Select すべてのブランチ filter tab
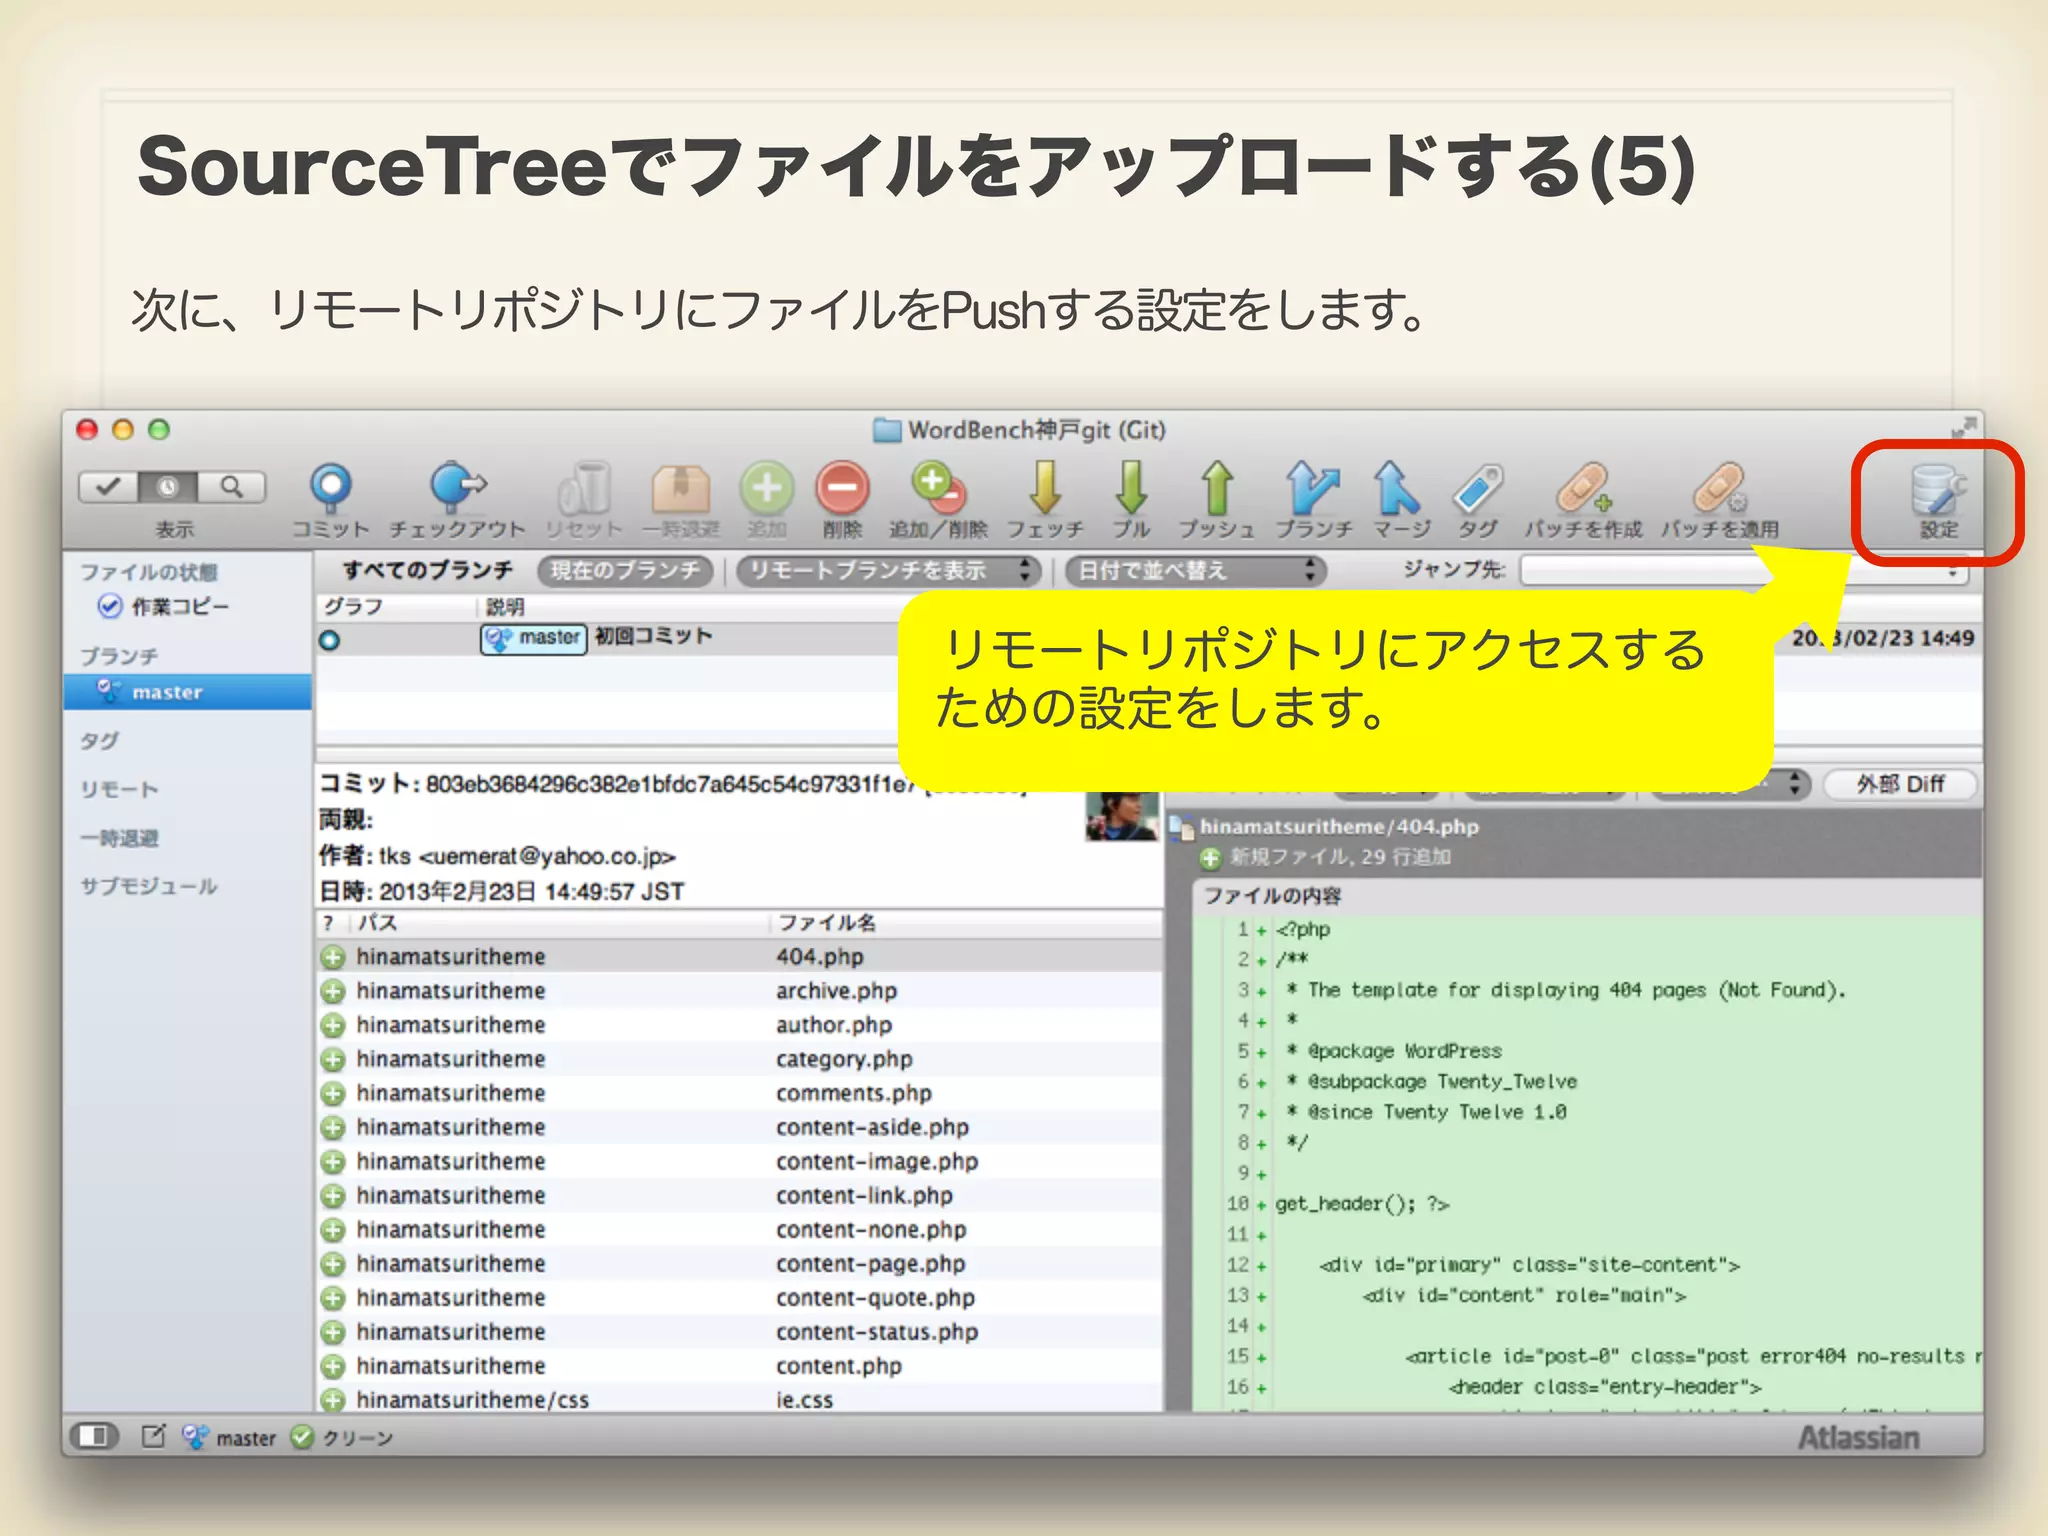 coord(428,571)
